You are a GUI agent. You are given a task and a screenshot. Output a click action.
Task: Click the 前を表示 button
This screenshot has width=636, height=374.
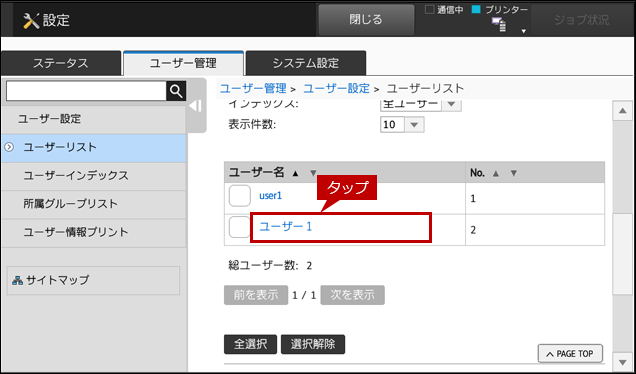tap(256, 295)
